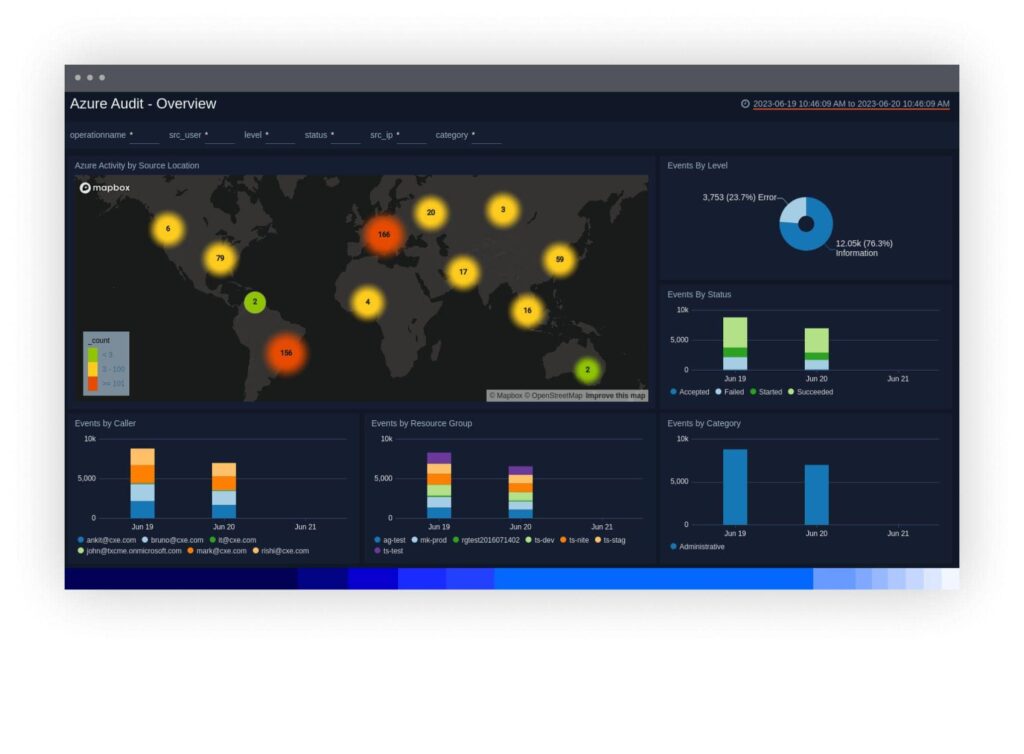
Task: Click the Events By Level panel title
Action: coord(697,166)
